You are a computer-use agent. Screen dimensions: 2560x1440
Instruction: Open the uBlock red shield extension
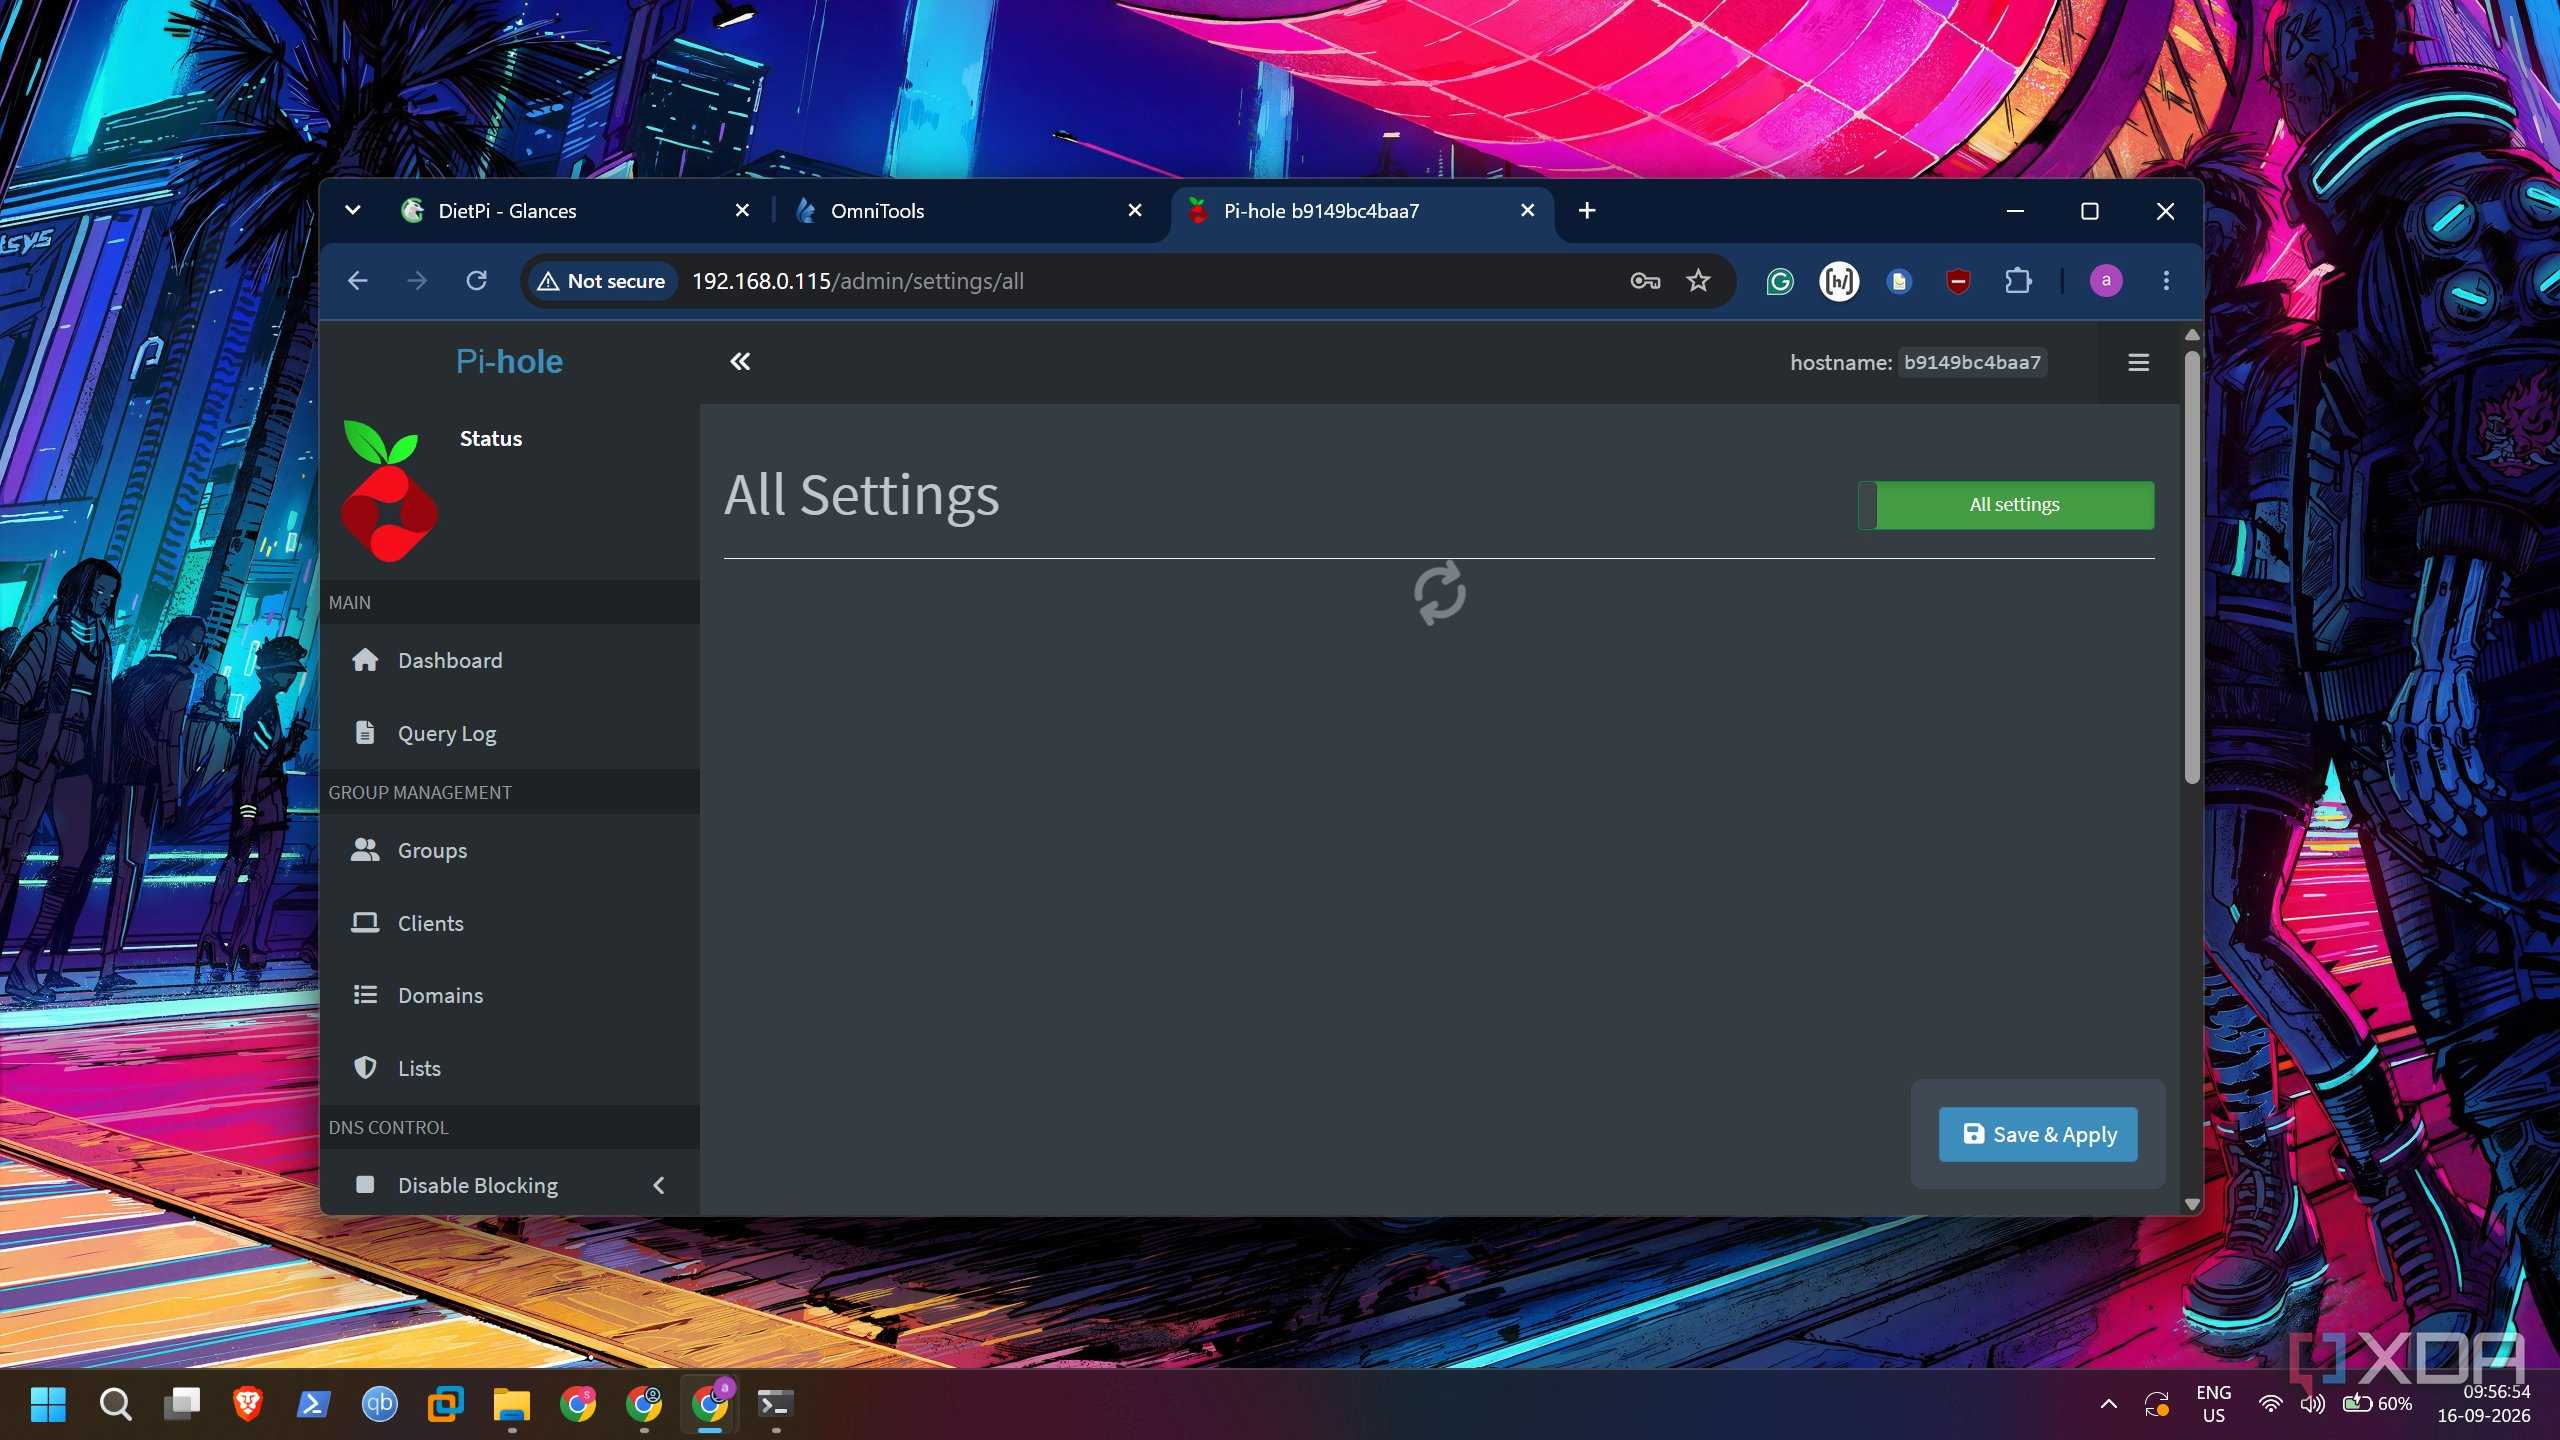(x=1959, y=282)
